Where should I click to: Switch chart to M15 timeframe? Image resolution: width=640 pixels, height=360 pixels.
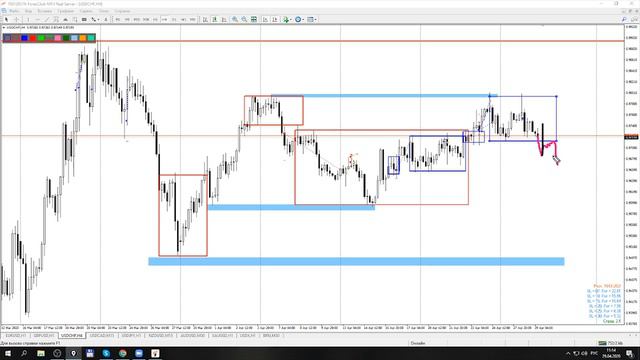[x=136, y=19]
